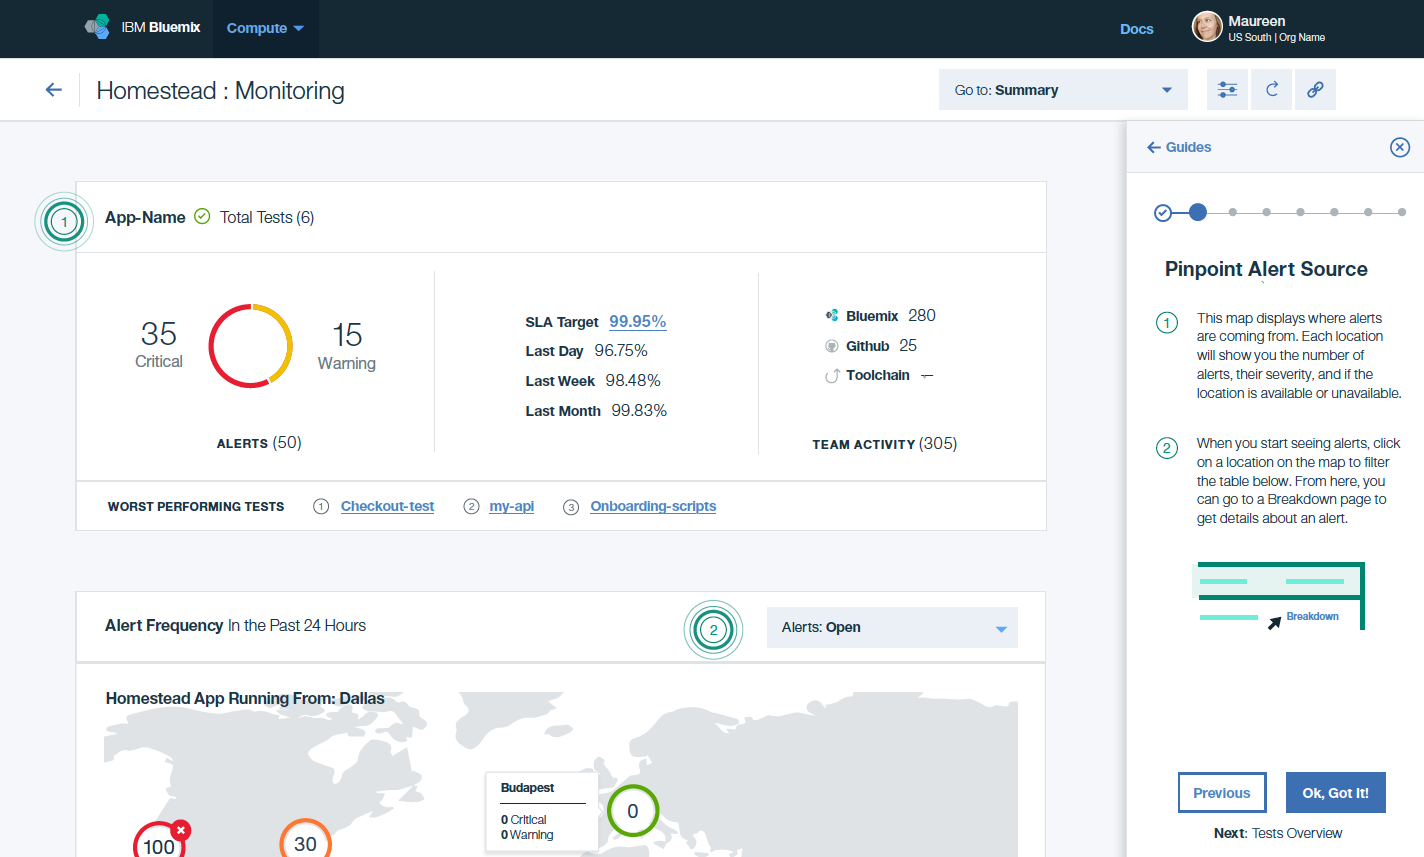Click the Dallas marker with 100 alerts
The image size is (1424, 857).
[160, 845]
